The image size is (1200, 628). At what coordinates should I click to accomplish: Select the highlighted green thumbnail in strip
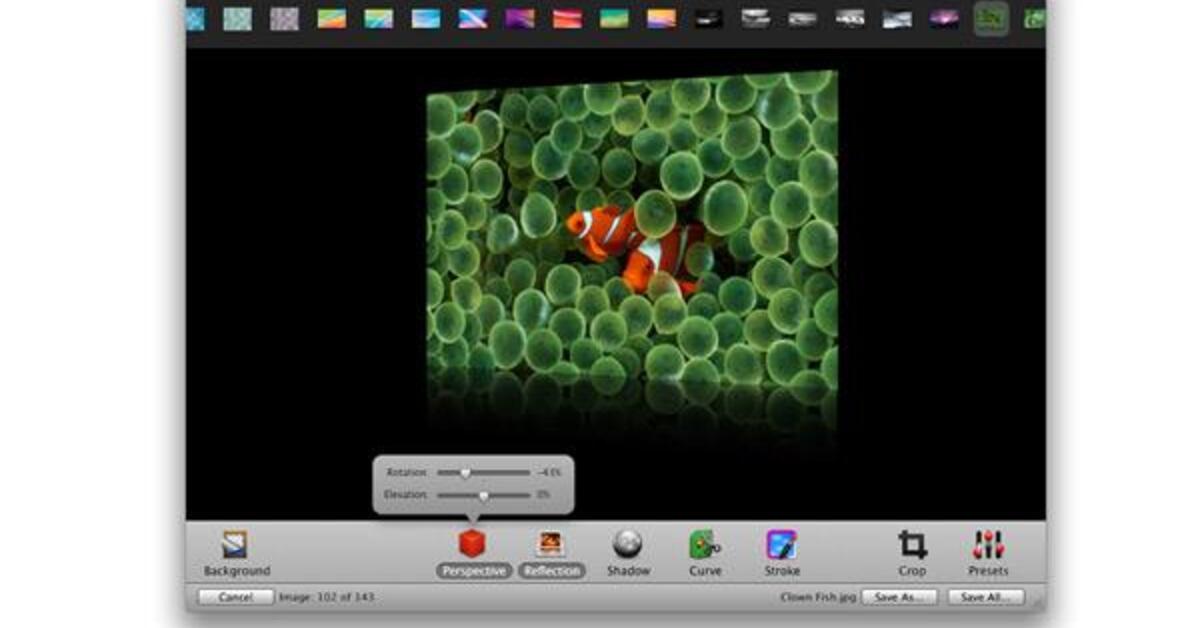[x=990, y=18]
